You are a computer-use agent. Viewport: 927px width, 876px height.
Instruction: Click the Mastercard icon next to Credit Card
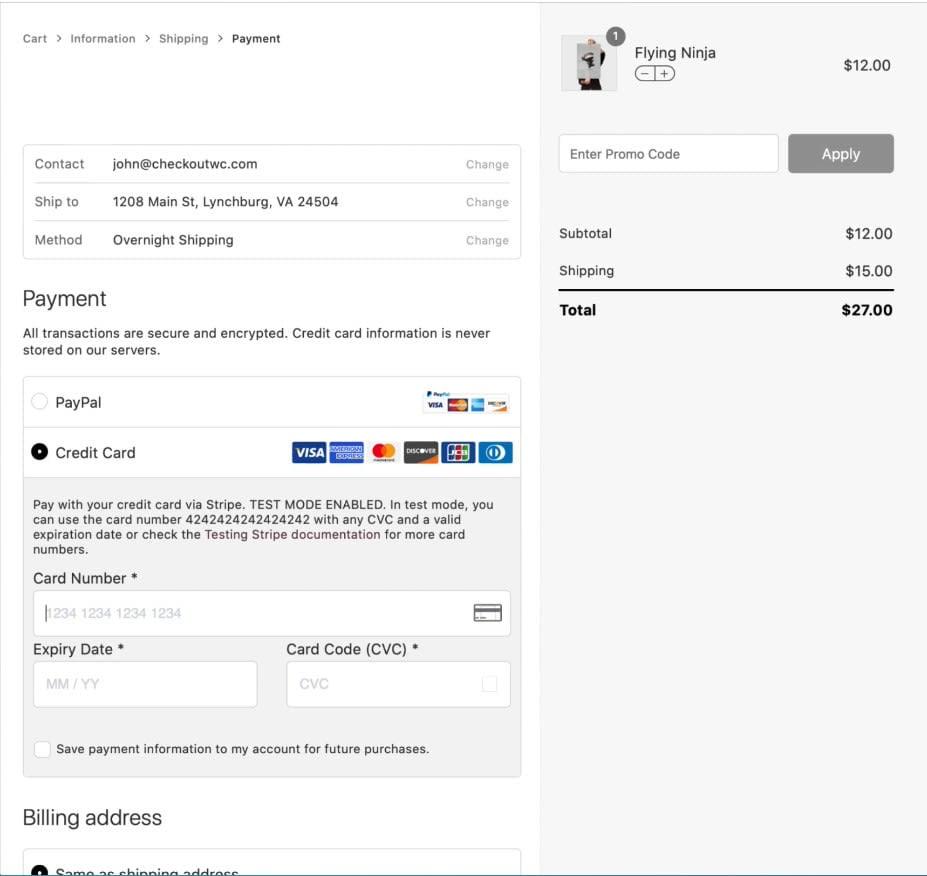tap(383, 452)
